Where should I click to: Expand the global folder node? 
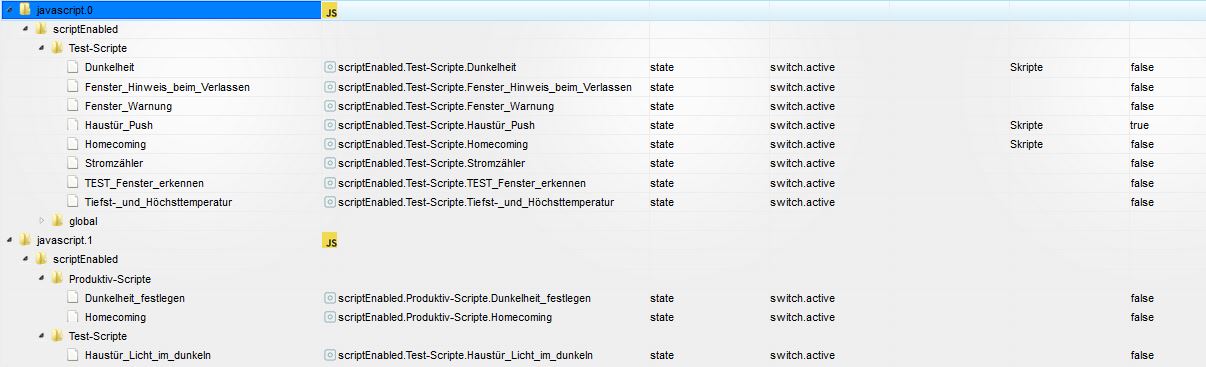[x=42, y=221]
